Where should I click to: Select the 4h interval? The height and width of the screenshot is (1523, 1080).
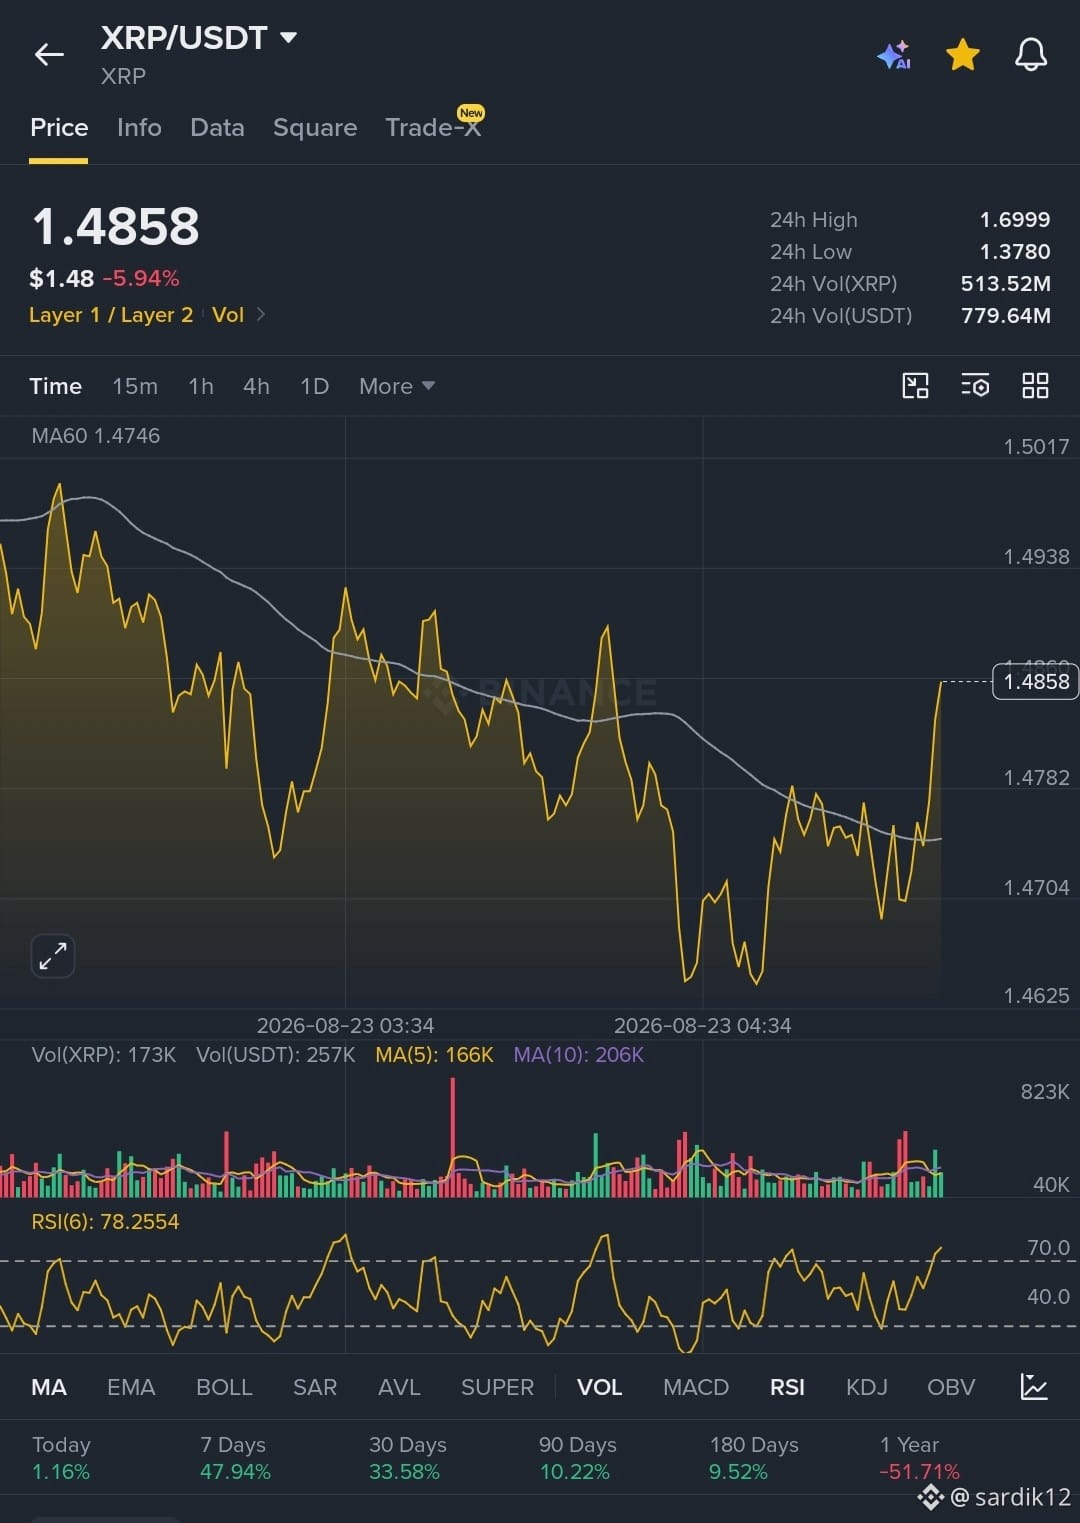(256, 386)
